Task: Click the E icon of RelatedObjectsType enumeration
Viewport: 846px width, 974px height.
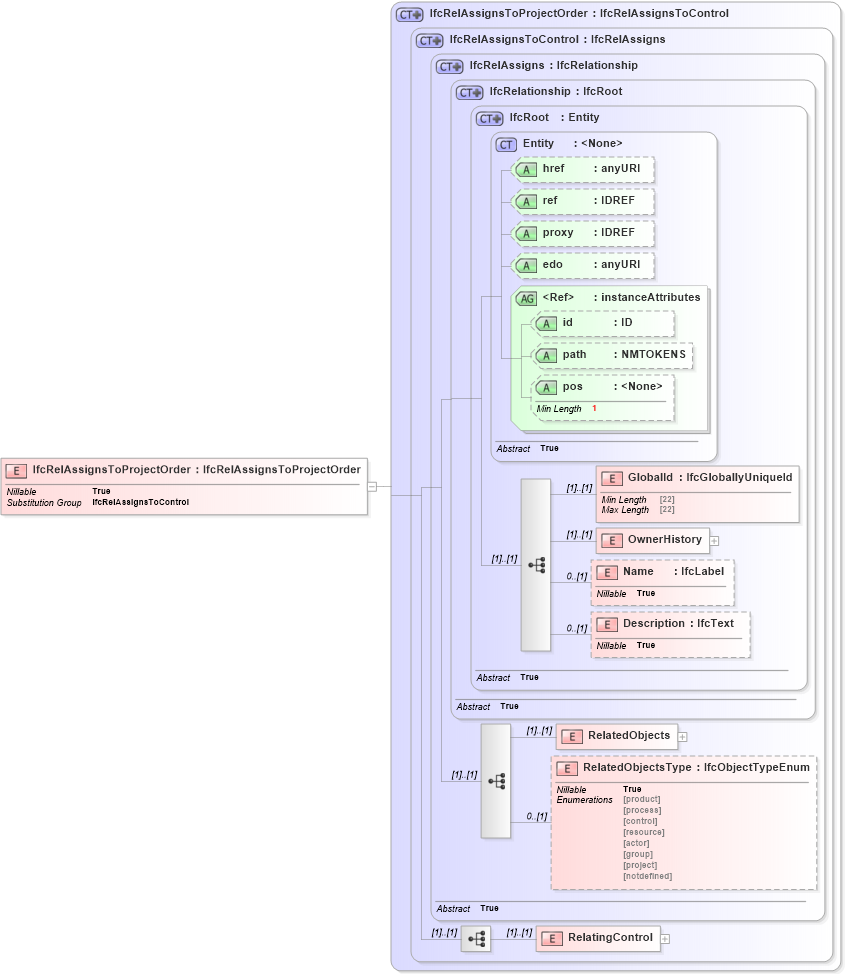Action: (567, 768)
